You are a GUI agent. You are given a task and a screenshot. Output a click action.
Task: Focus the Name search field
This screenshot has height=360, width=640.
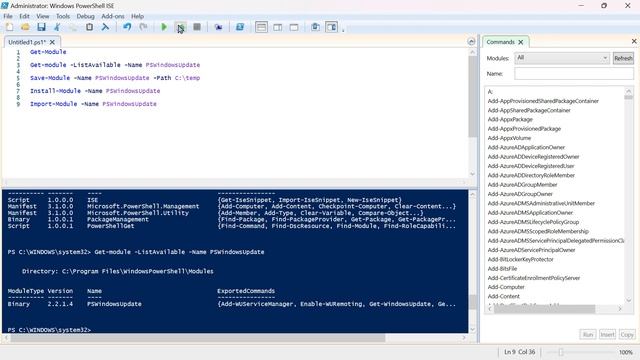click(574, 73)
